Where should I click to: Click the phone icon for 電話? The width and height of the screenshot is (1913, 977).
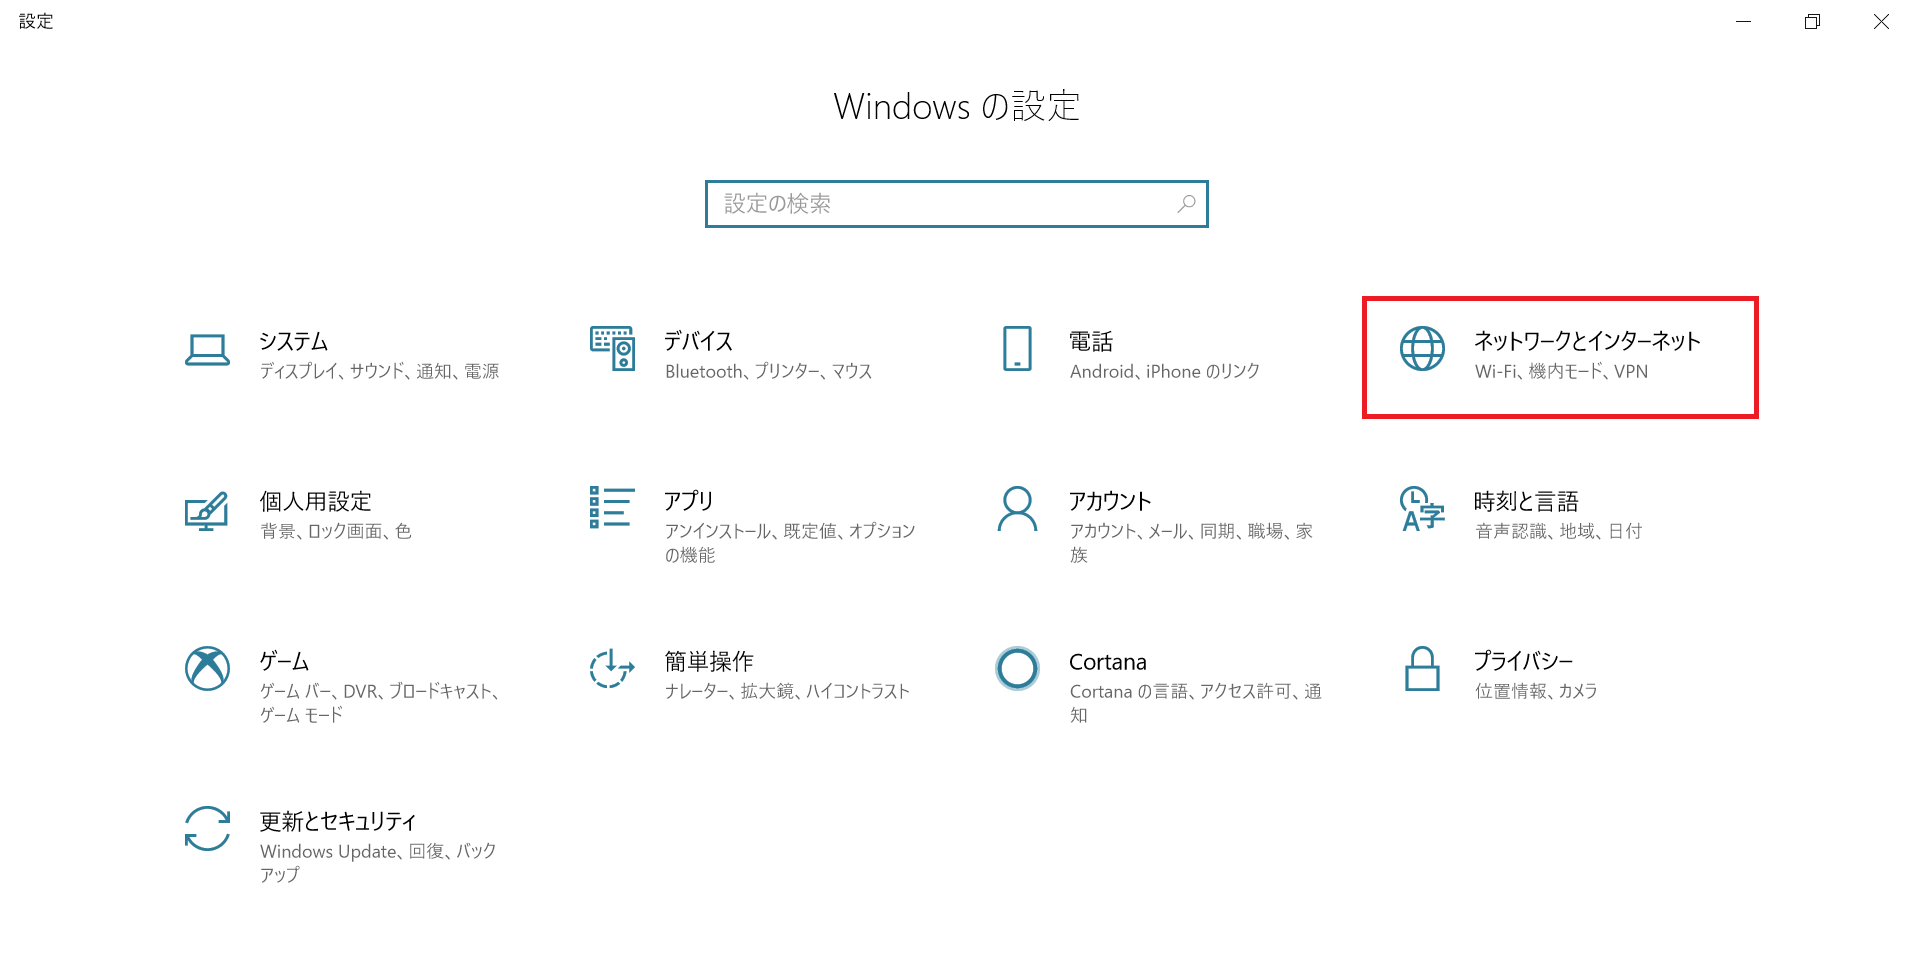tap(1017, 348)
